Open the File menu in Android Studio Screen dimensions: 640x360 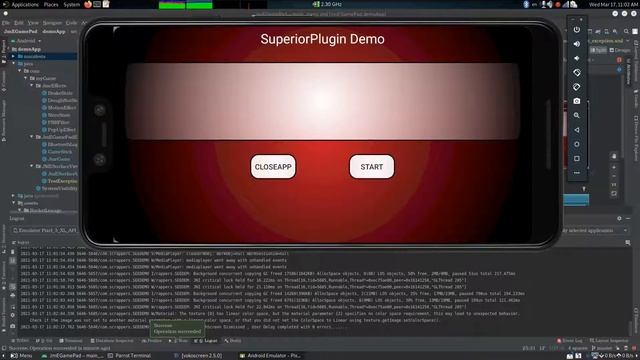coord(7,23)
